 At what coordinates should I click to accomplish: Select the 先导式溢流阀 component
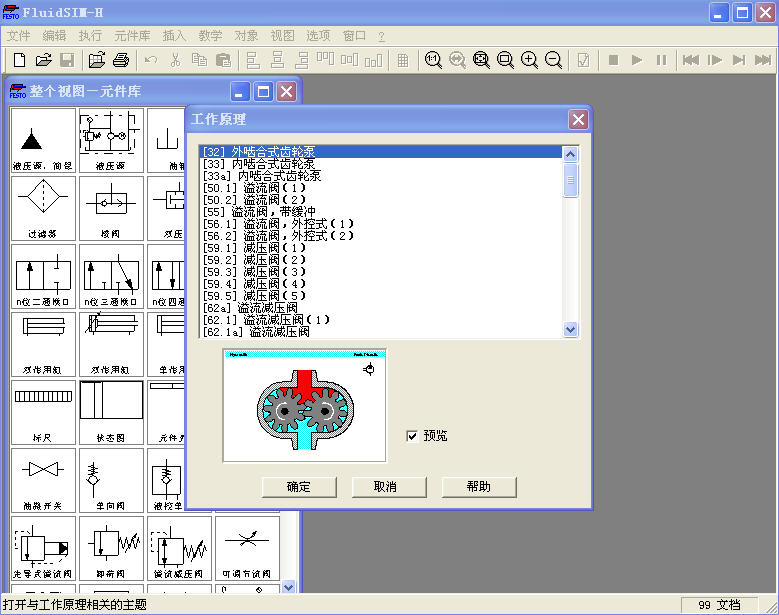(x=43, y=549)
